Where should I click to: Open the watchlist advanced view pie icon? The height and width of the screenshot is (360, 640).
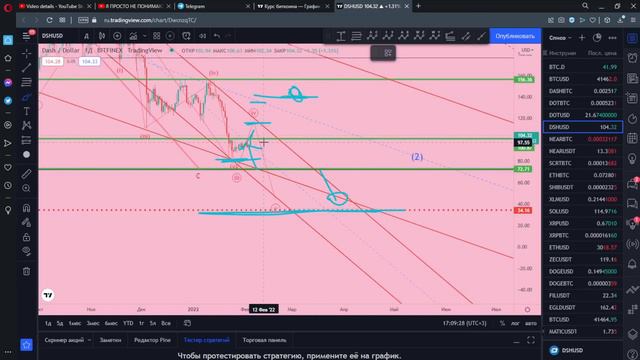click(x=597, y=38)
